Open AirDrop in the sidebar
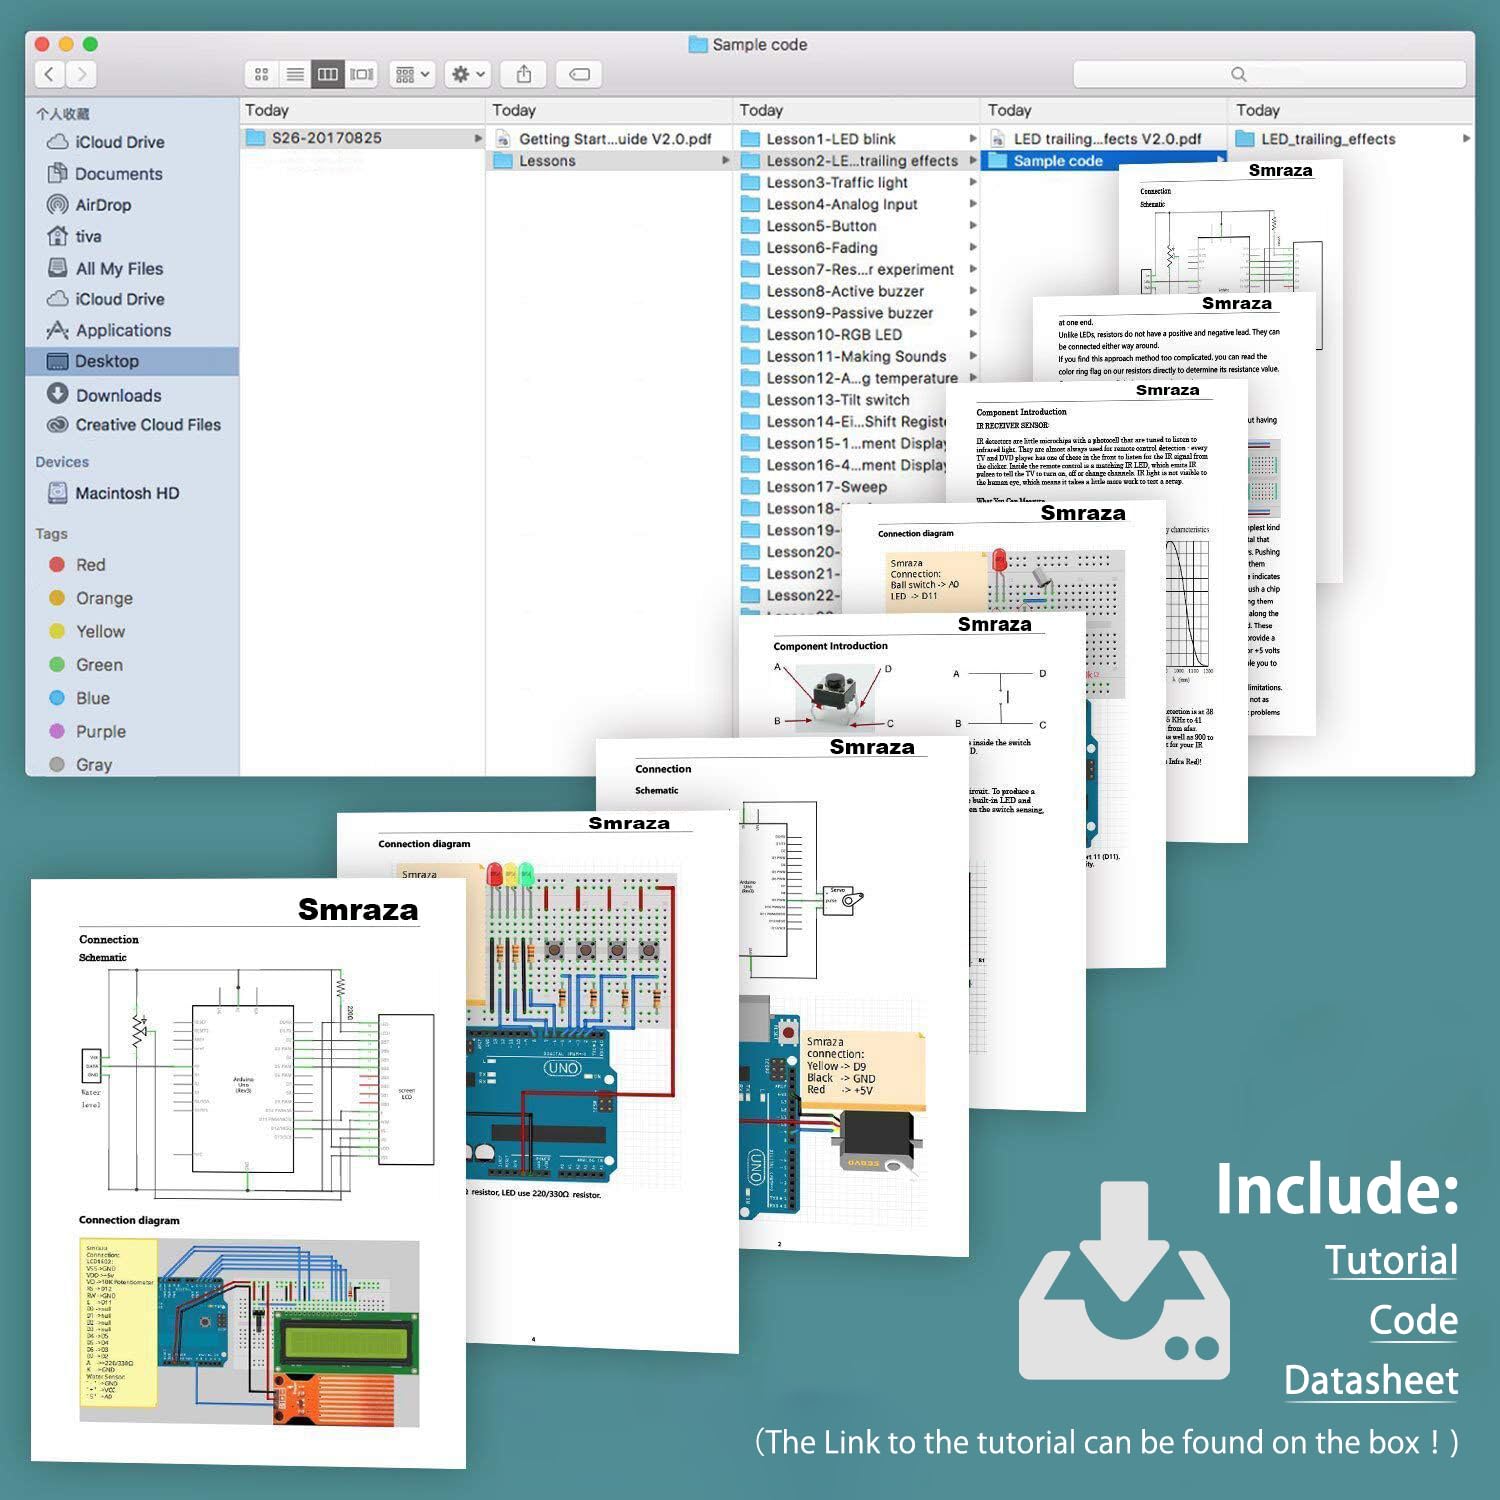1500x1500 pixels. pyautogui.click(x=103, y=205)
